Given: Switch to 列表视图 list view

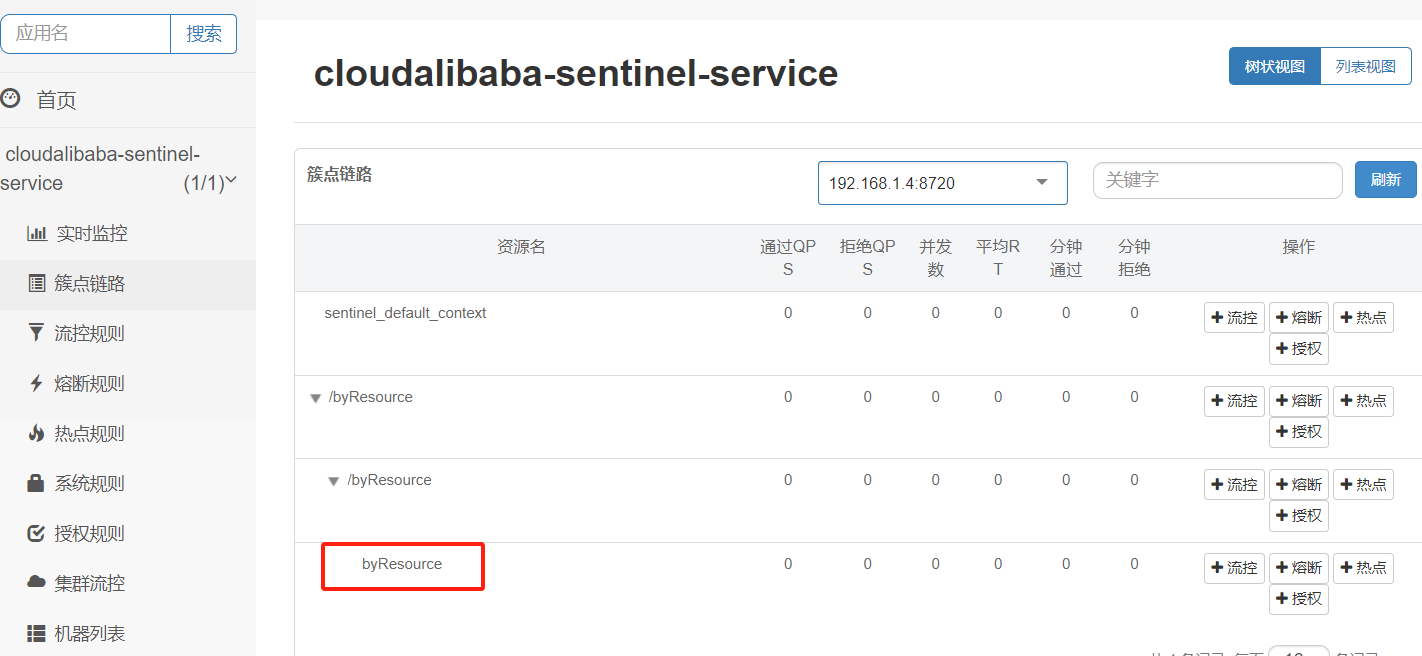Looking at the screenshot, I should [1366, 66].
